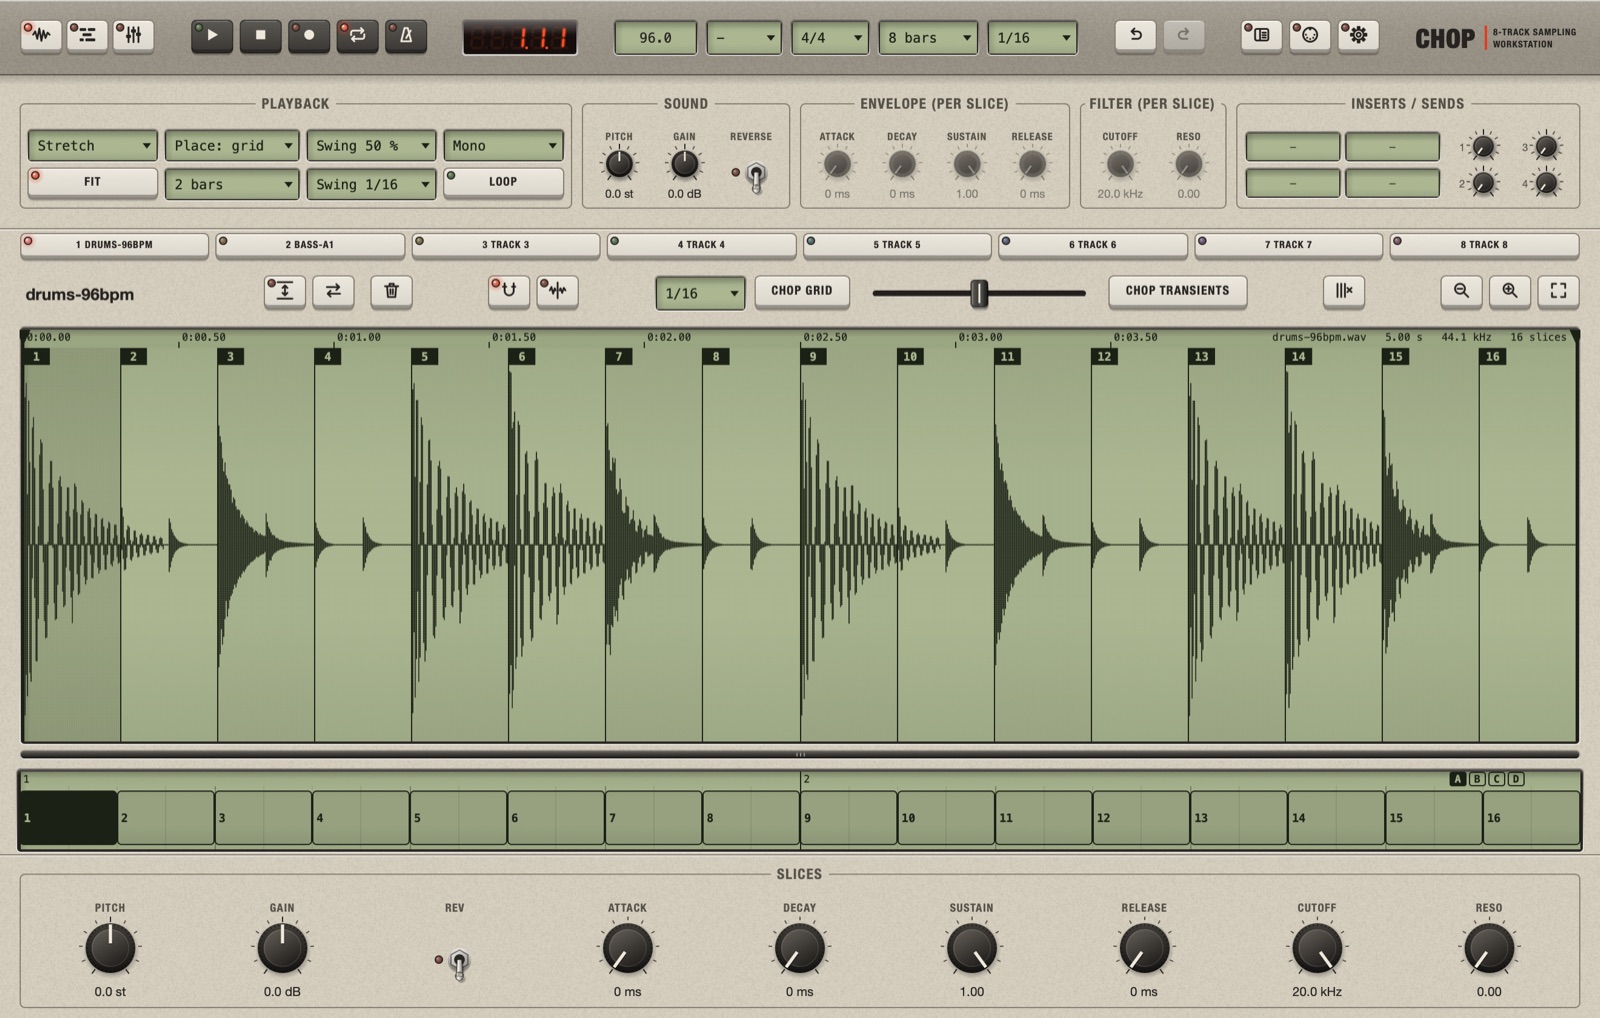
Task: Toggle the metronome icon
Action: pyautogui.click(x=406, y=36)
